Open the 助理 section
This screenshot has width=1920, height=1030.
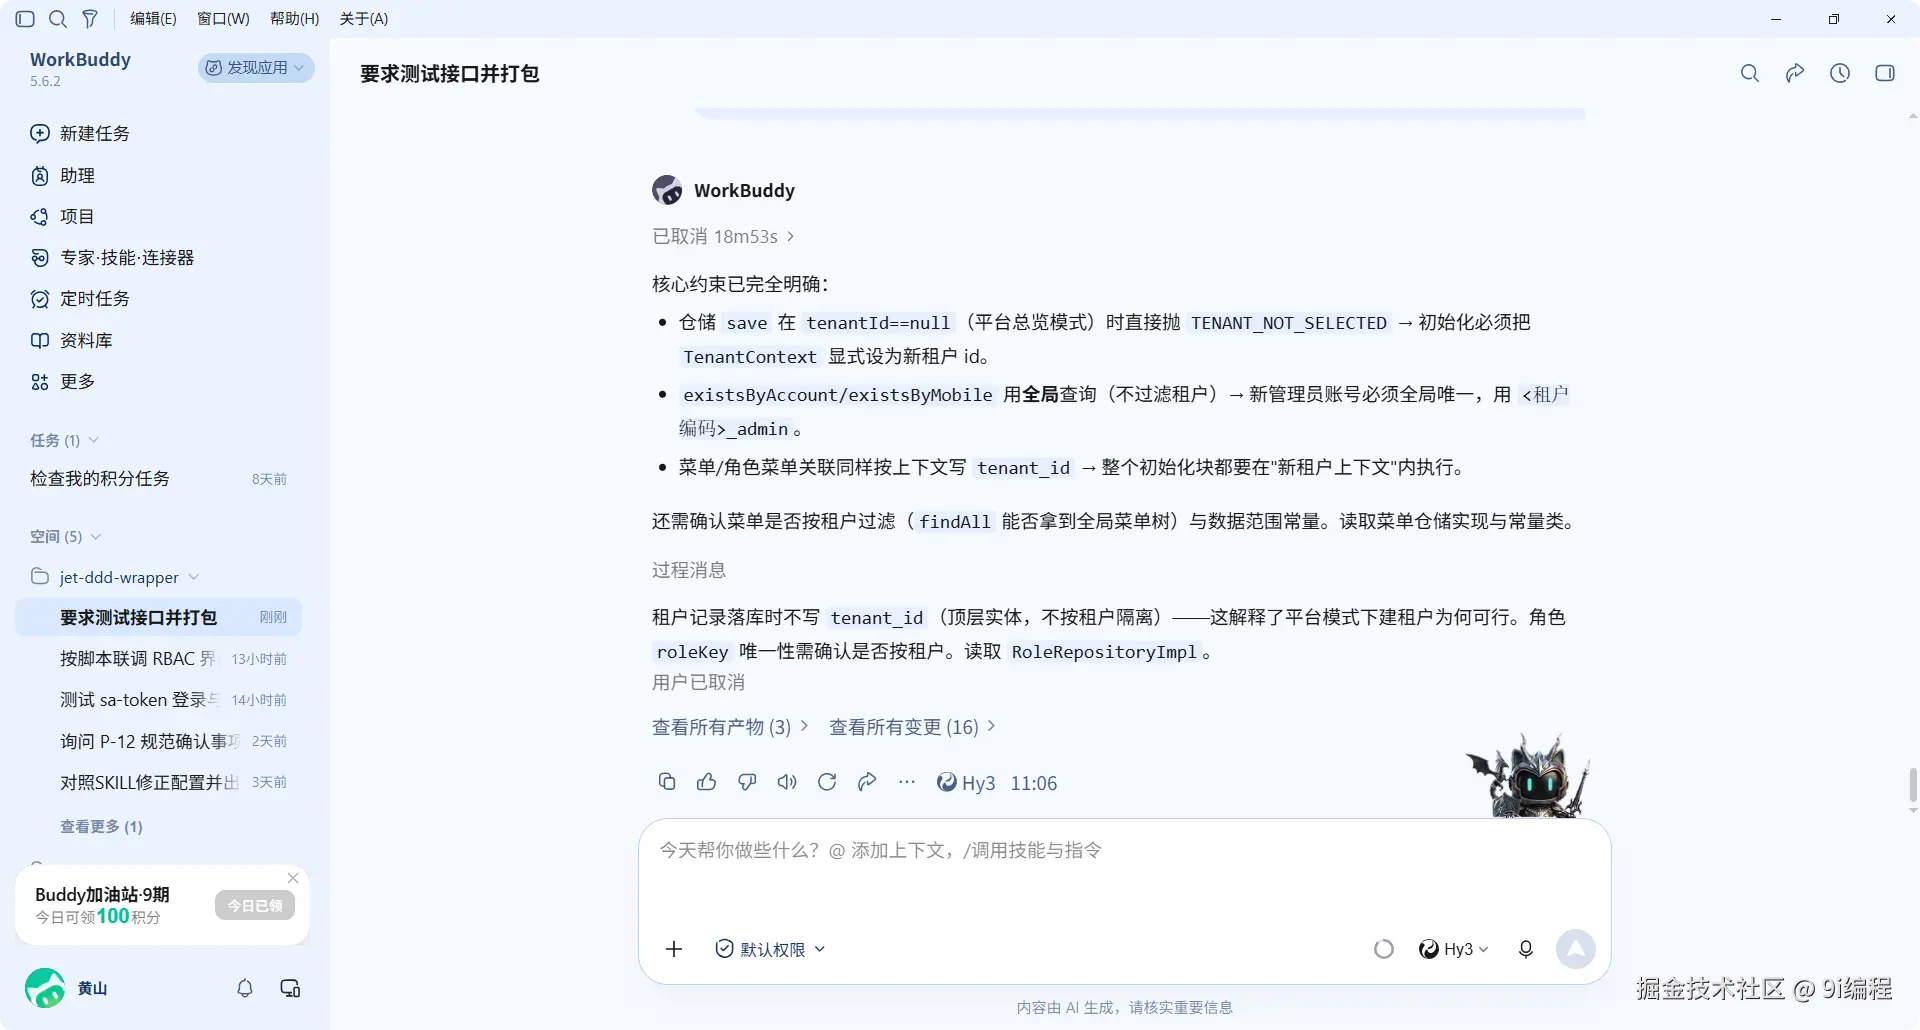(62, 176)
